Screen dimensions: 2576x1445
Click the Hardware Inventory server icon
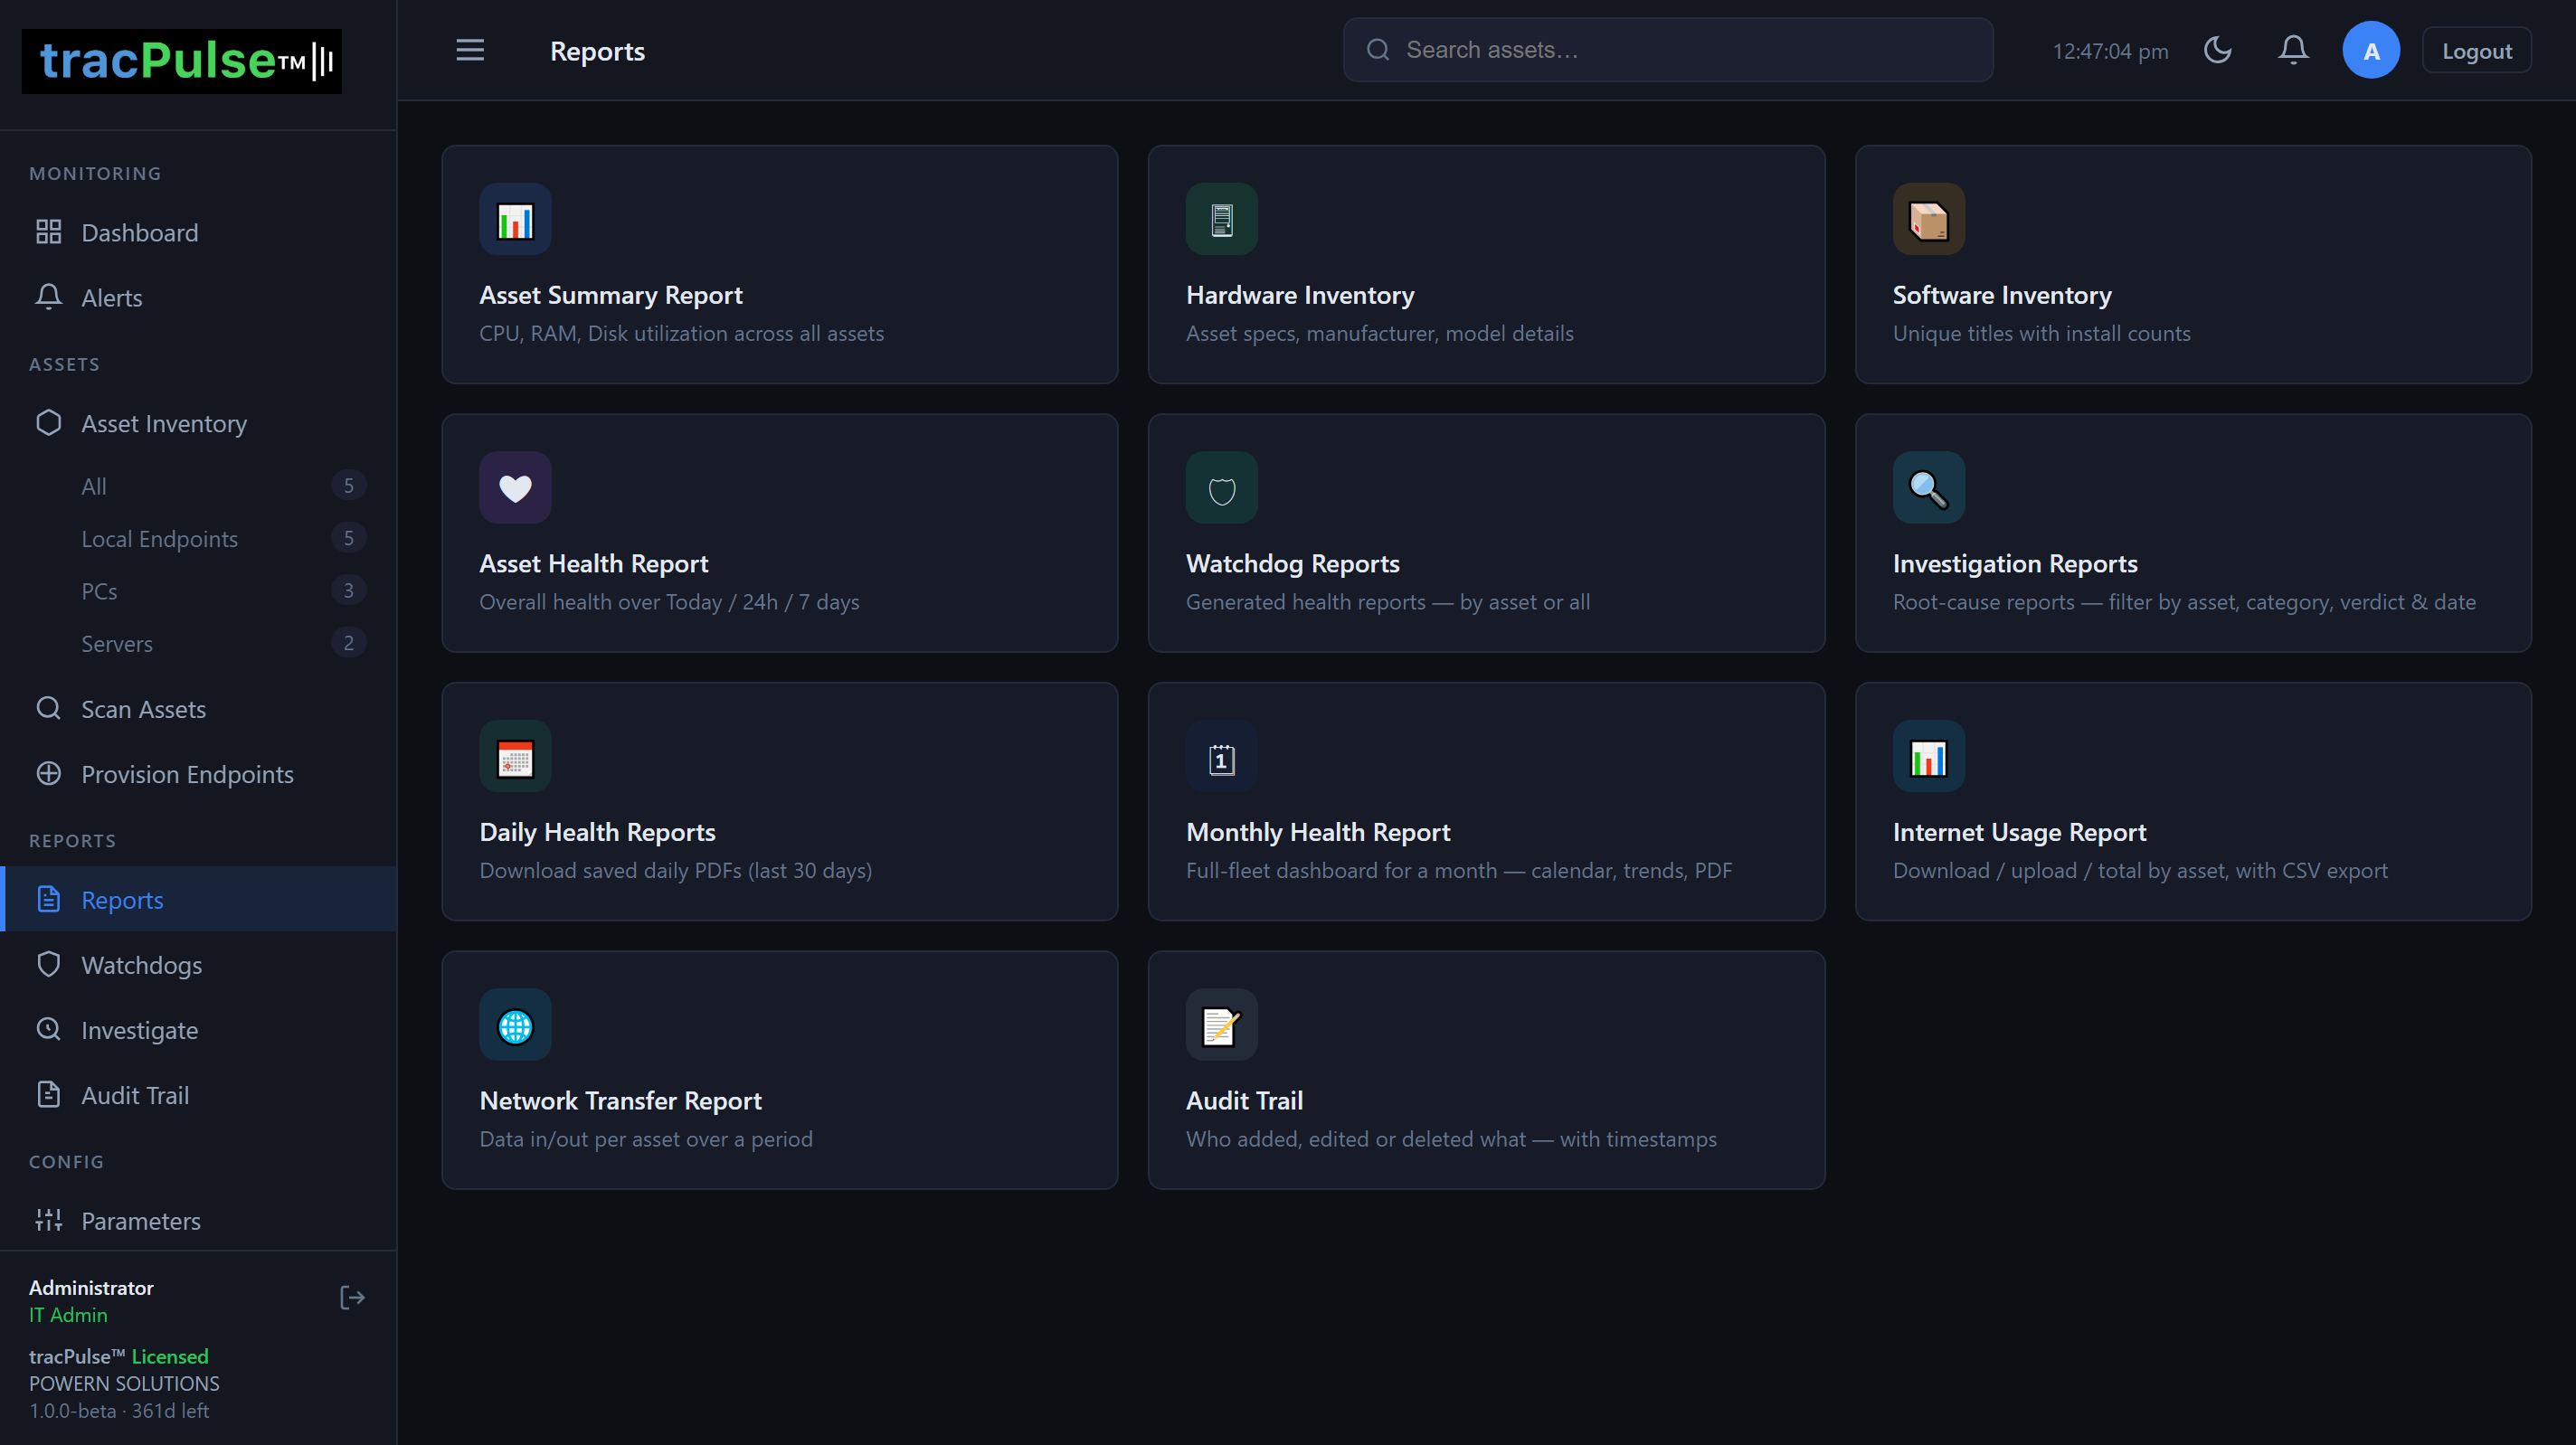1222,219
